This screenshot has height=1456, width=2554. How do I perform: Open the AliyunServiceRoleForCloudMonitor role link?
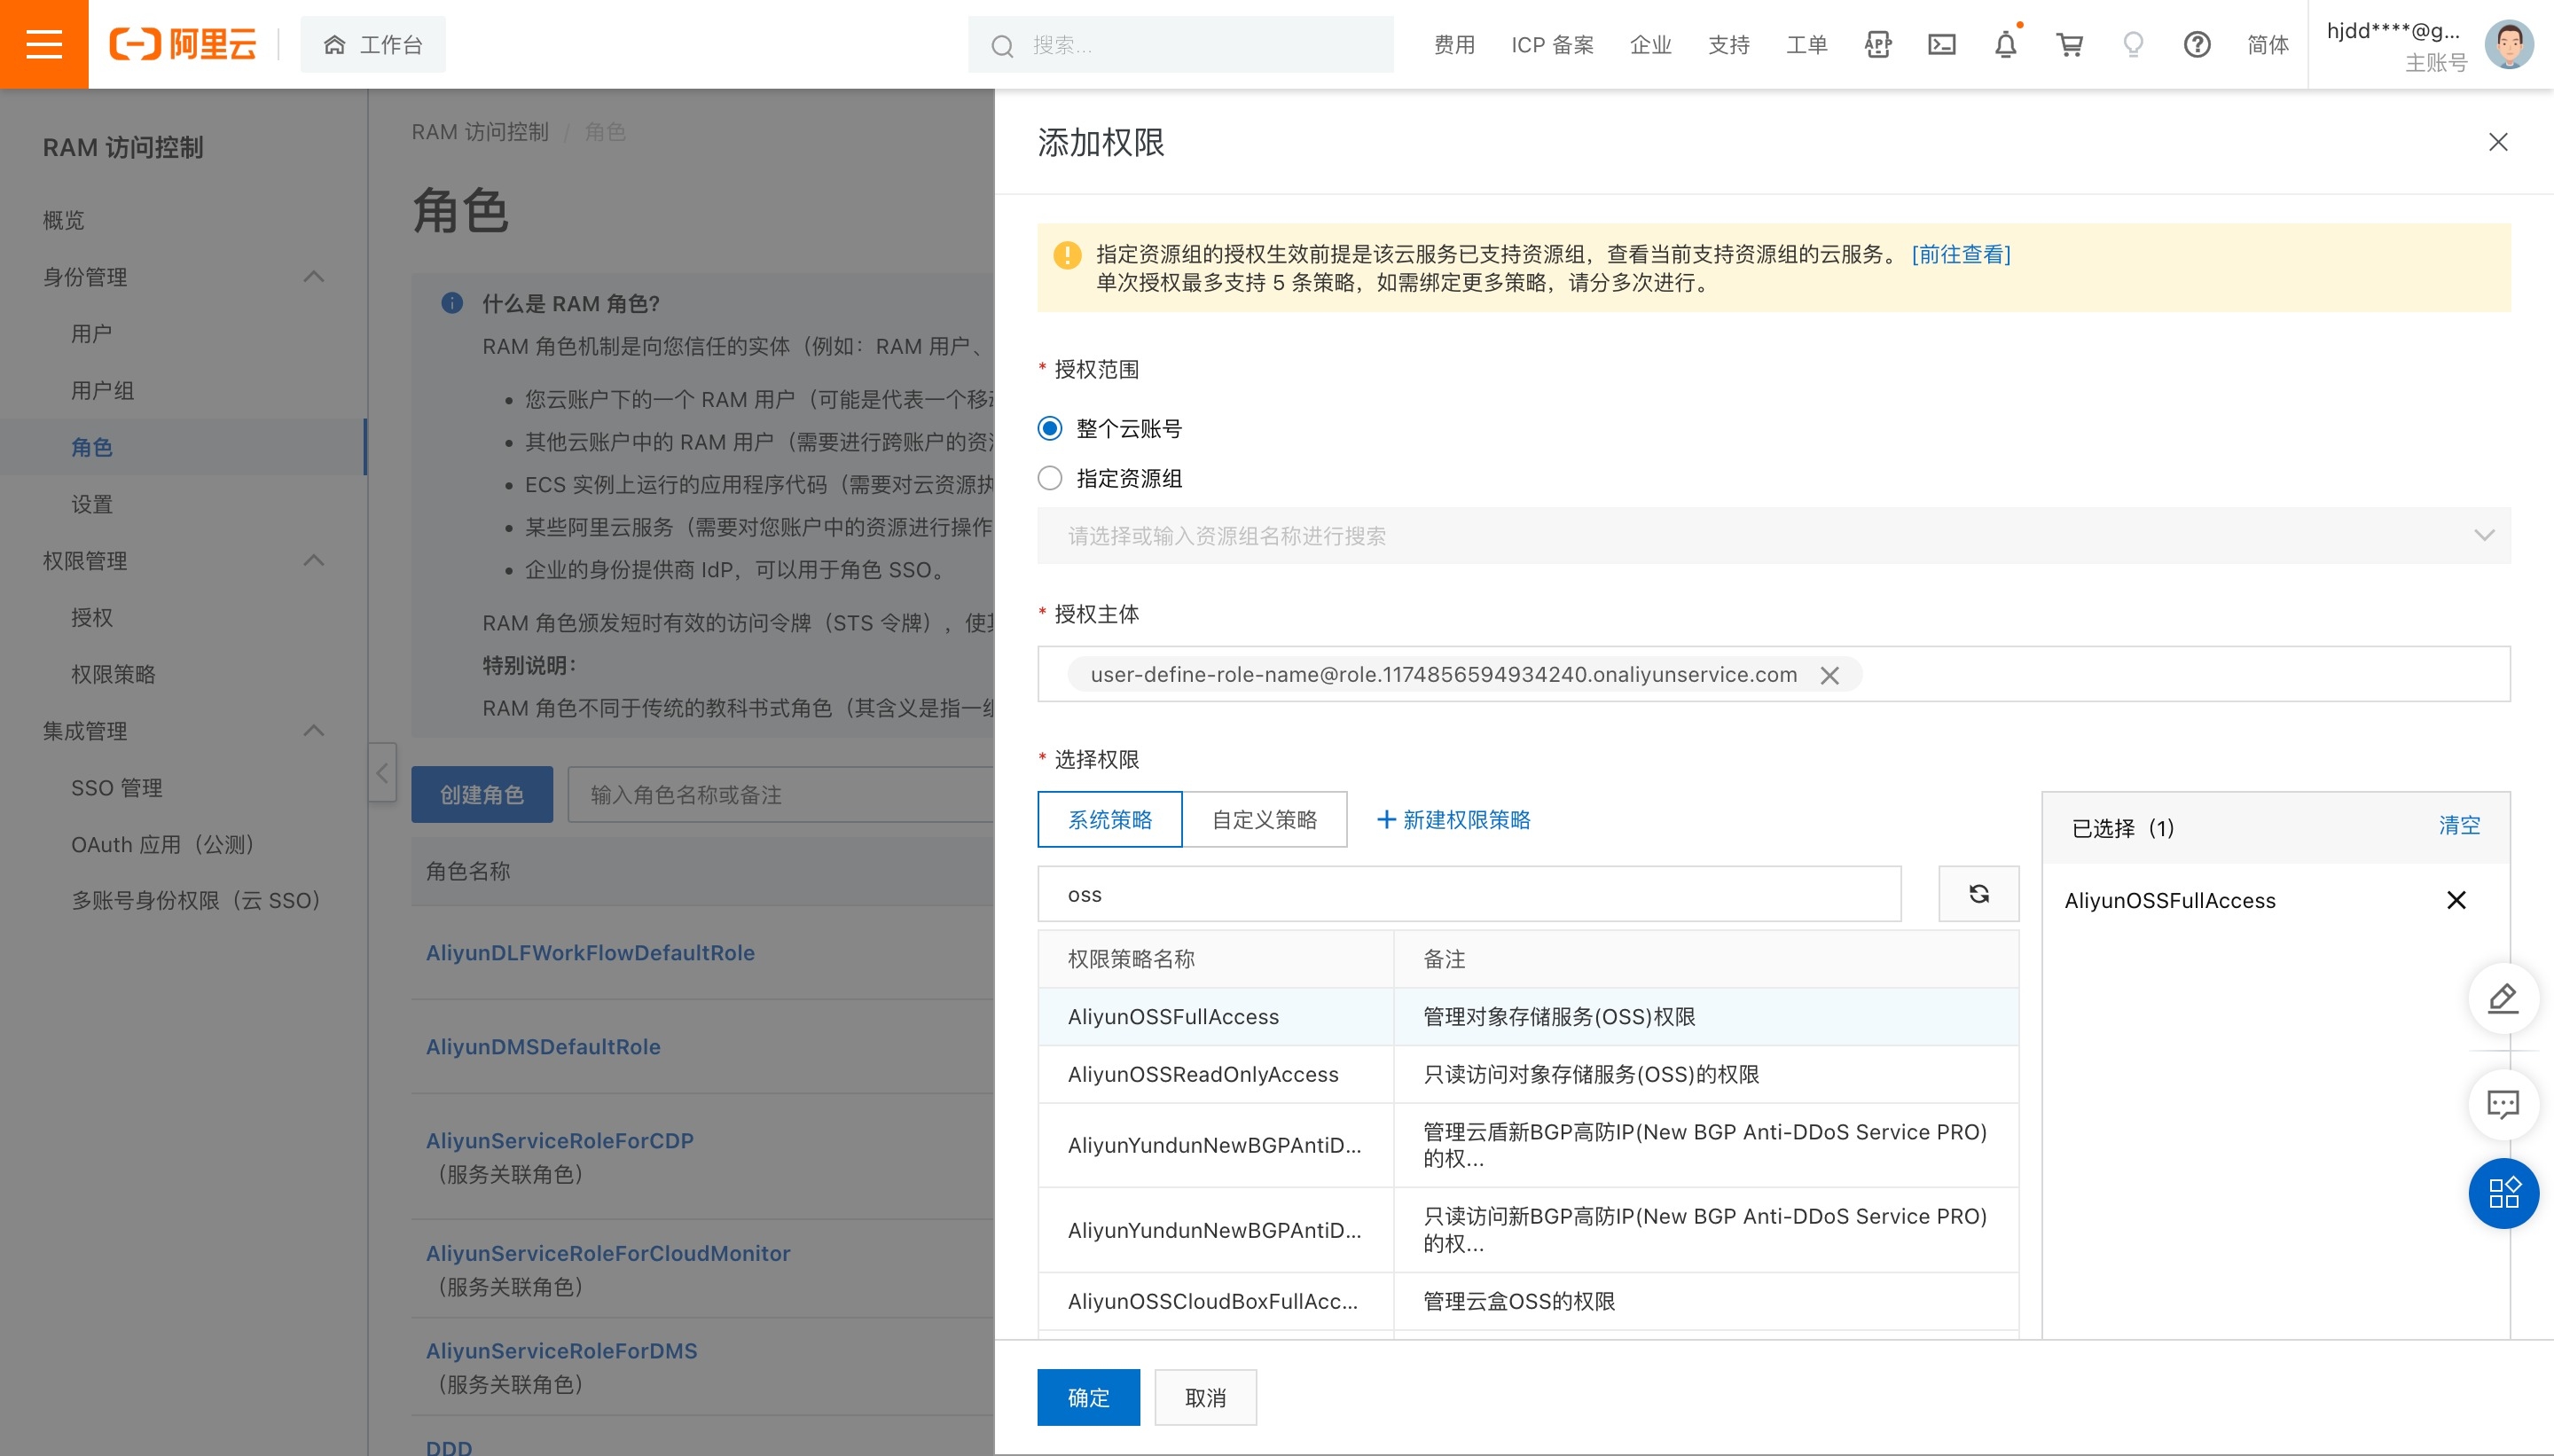608,1253
